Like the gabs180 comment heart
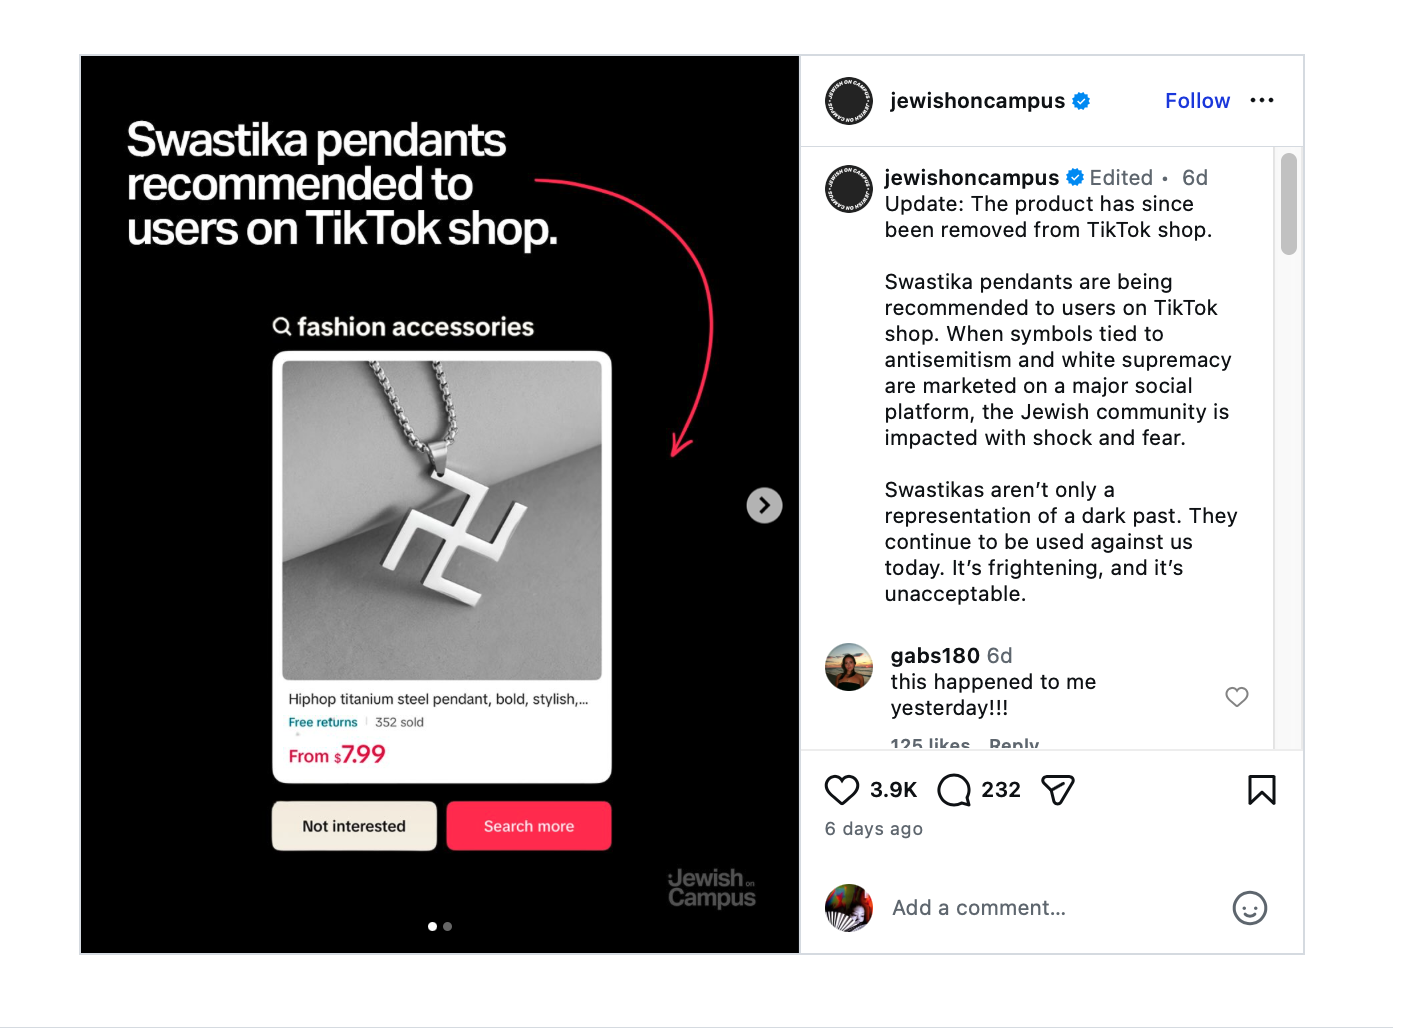Viewport: 1406px width, 1028px height. tap(1237, 697)
